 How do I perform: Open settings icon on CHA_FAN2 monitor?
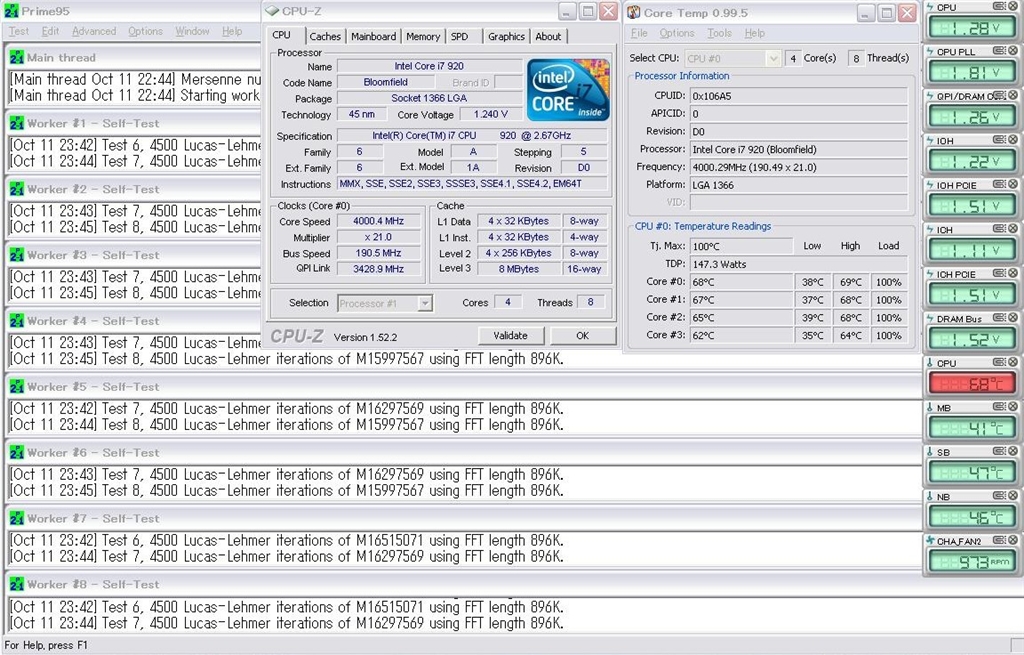(999, 540)
